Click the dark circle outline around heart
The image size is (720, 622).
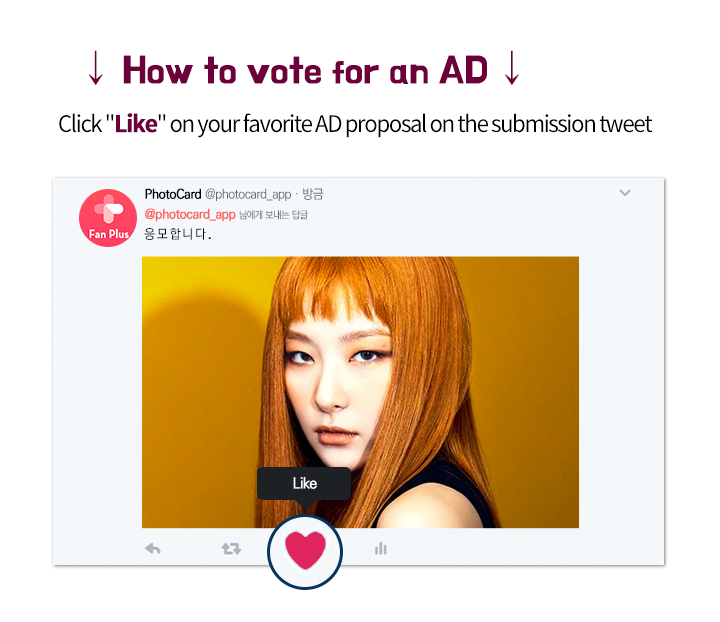(x=305, y=552)
